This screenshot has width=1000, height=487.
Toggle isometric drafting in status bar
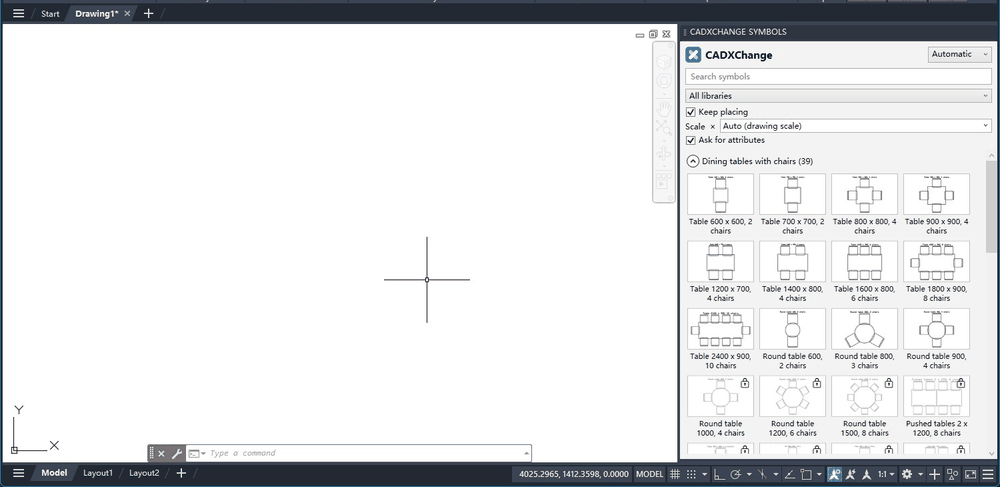[x=762, y=474]
